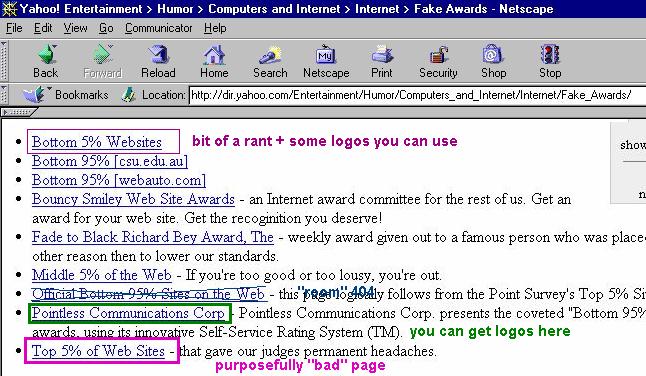Screen dimensions: 646x376
Task: Go to the Home page
Action: (214, 62)
